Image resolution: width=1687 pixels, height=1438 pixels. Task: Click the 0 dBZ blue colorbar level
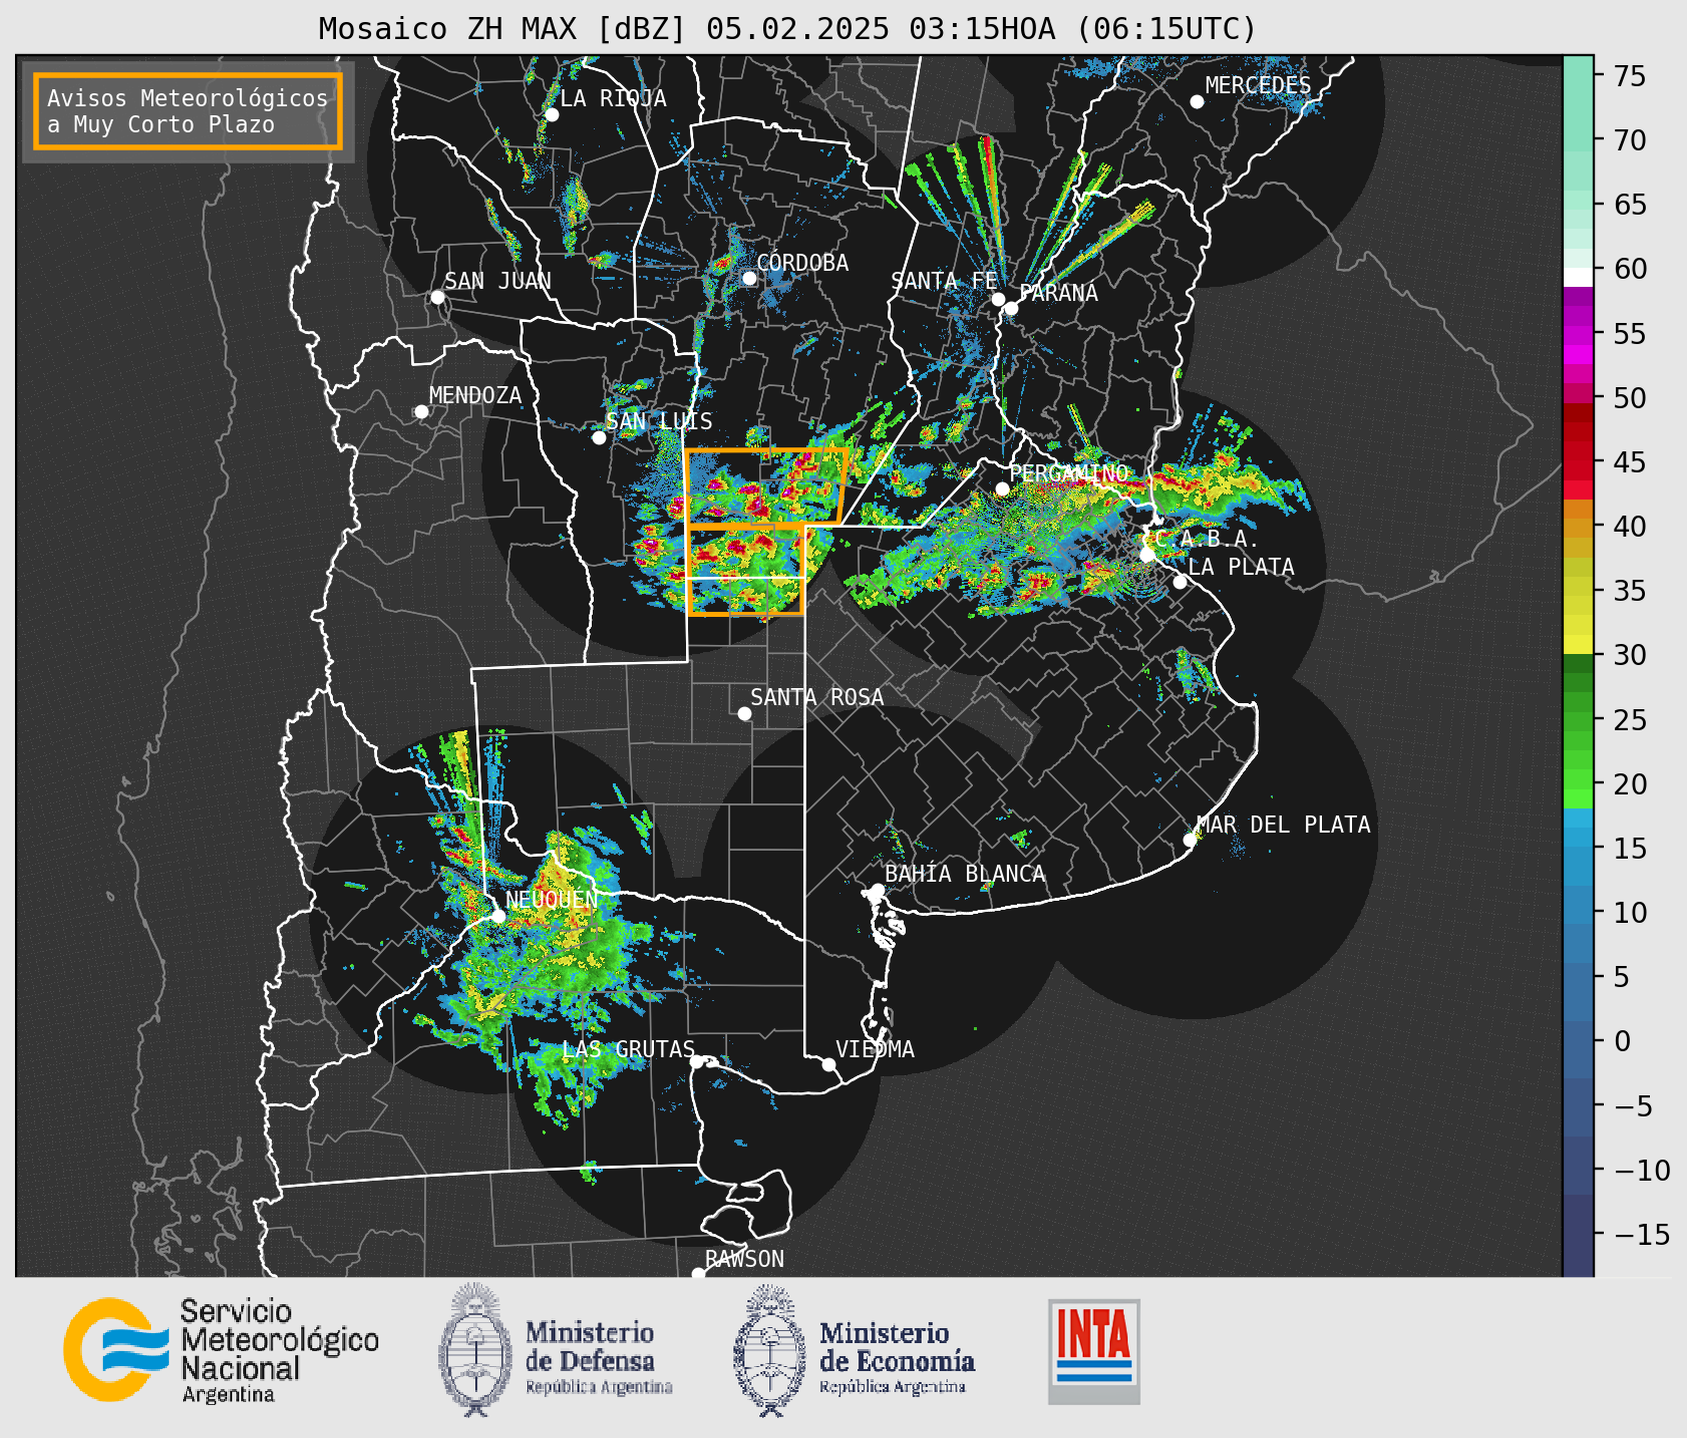click(x=1578, y=1041)
